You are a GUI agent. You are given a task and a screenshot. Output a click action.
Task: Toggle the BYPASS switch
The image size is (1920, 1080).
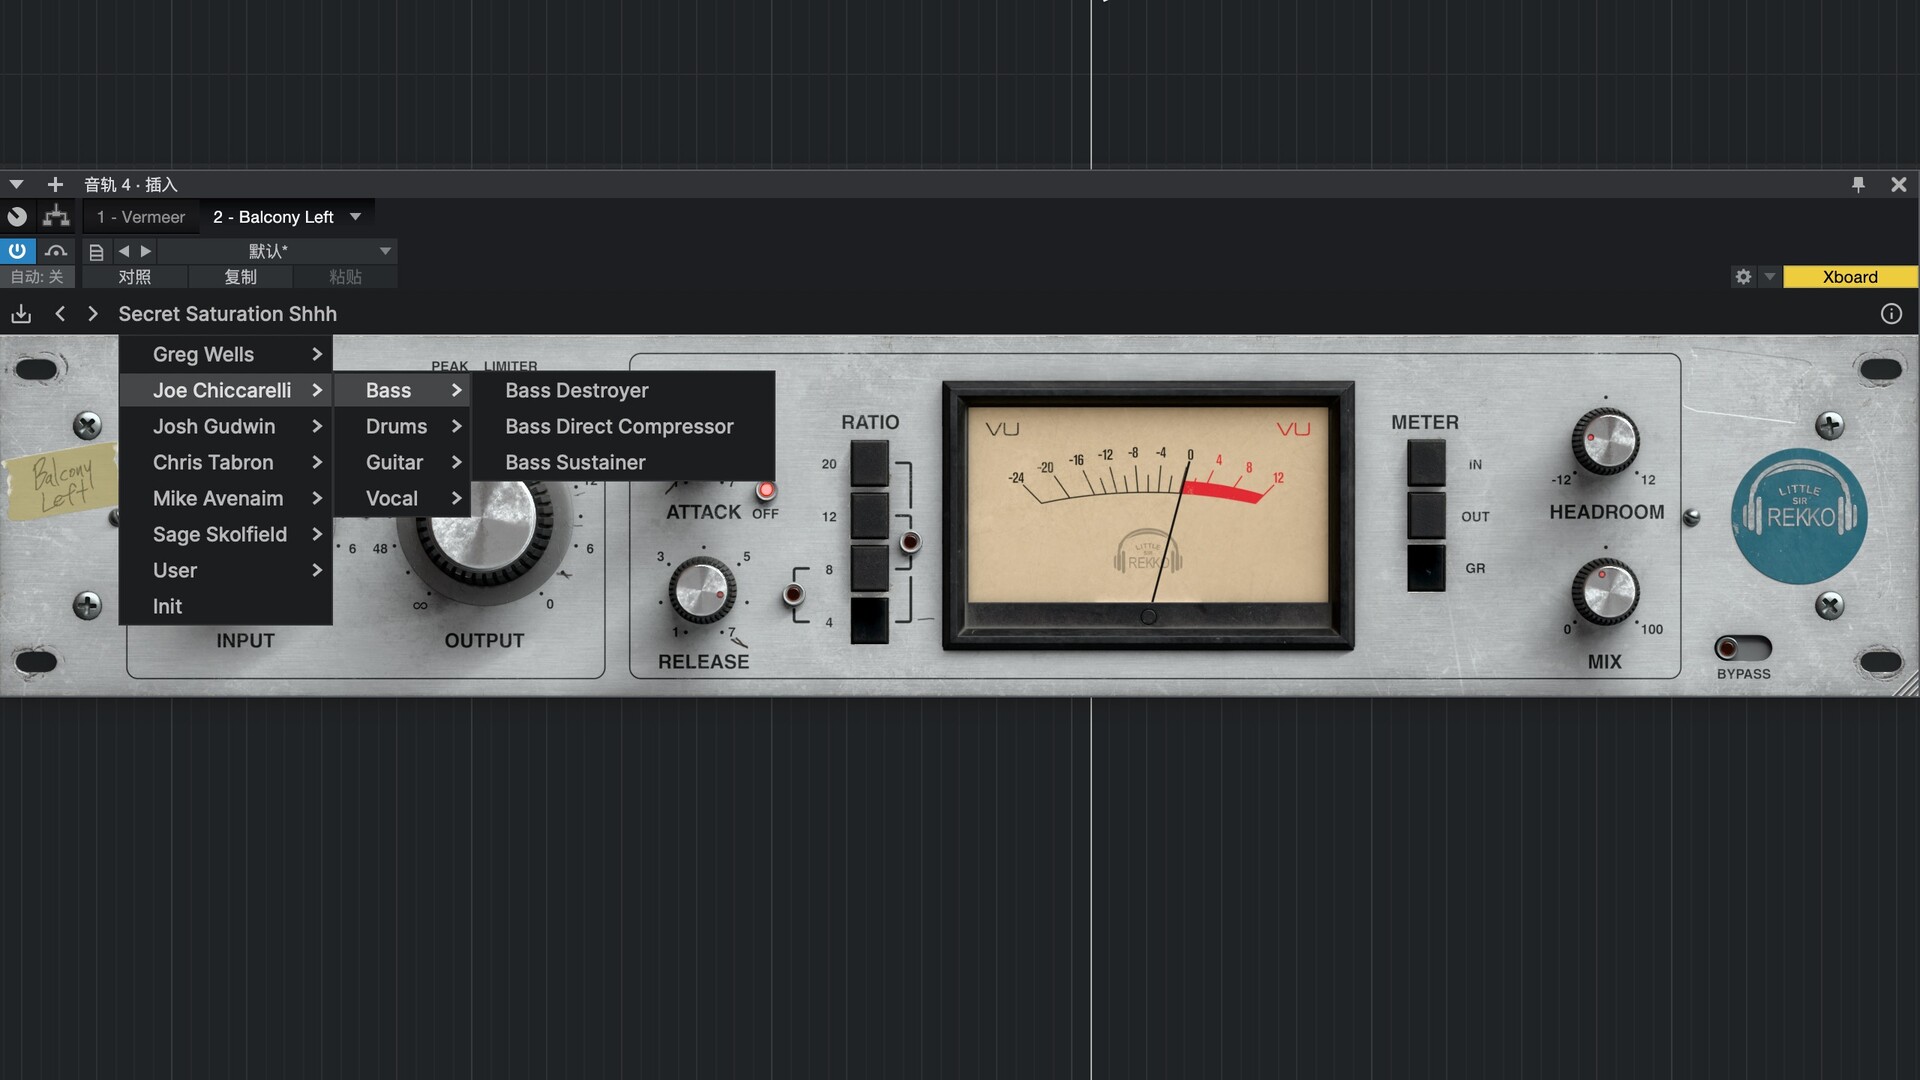1742,648
